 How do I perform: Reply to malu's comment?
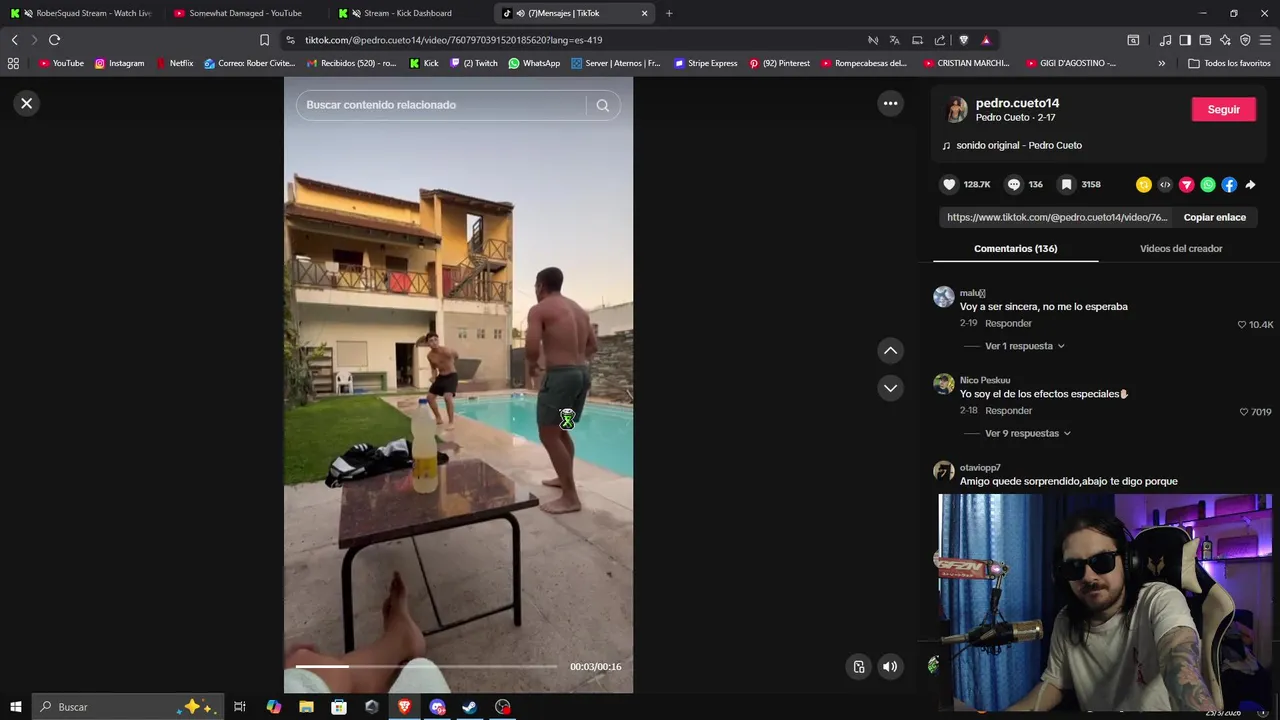[x=1008, y=324]
